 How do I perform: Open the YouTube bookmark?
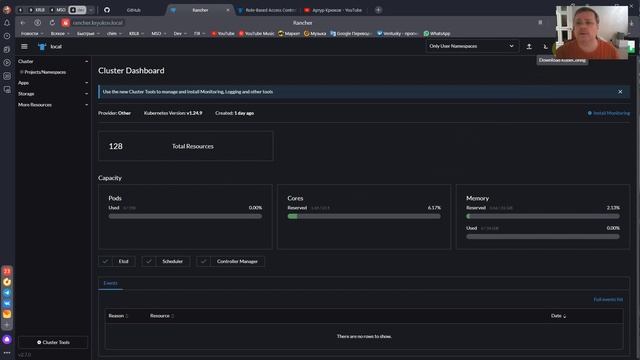click(x=223, y=33)
